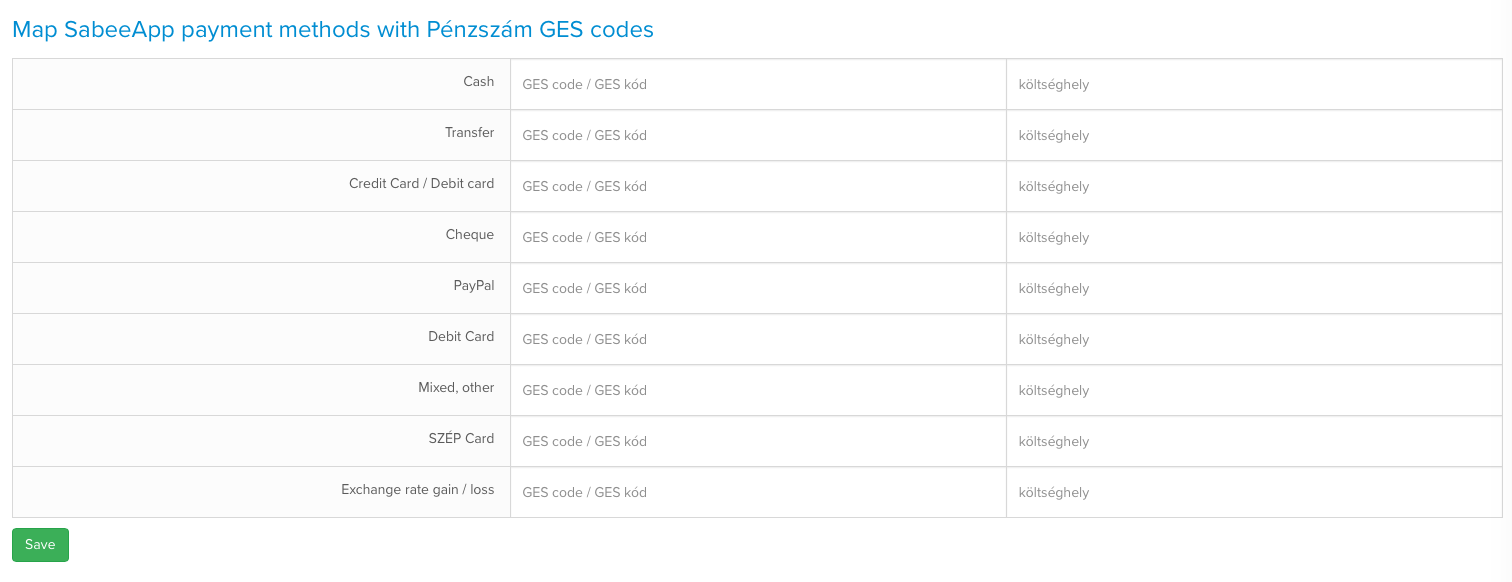
Task: Click the Cash költséghely input field
Action: [1254, 85]
